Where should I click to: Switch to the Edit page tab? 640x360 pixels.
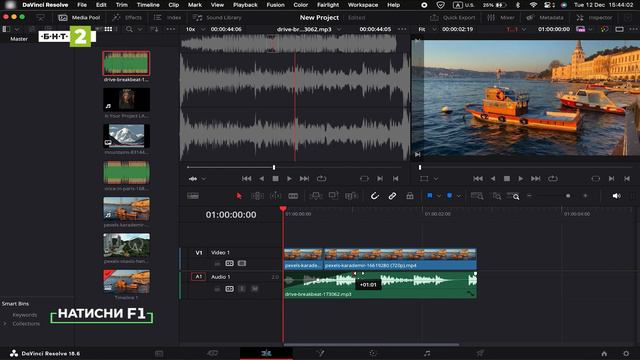pos(266,353)
